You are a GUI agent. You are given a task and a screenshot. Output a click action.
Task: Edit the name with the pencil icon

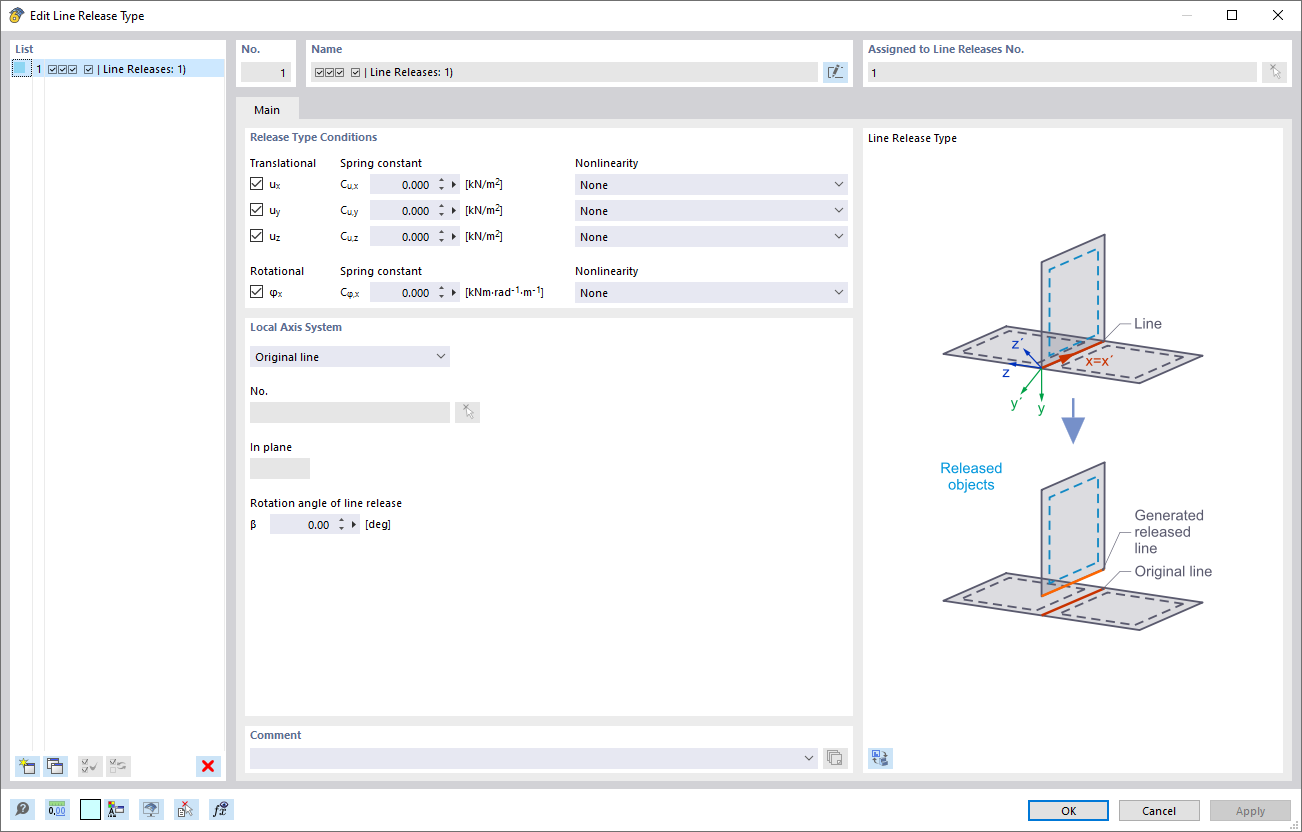pos(835,71)
